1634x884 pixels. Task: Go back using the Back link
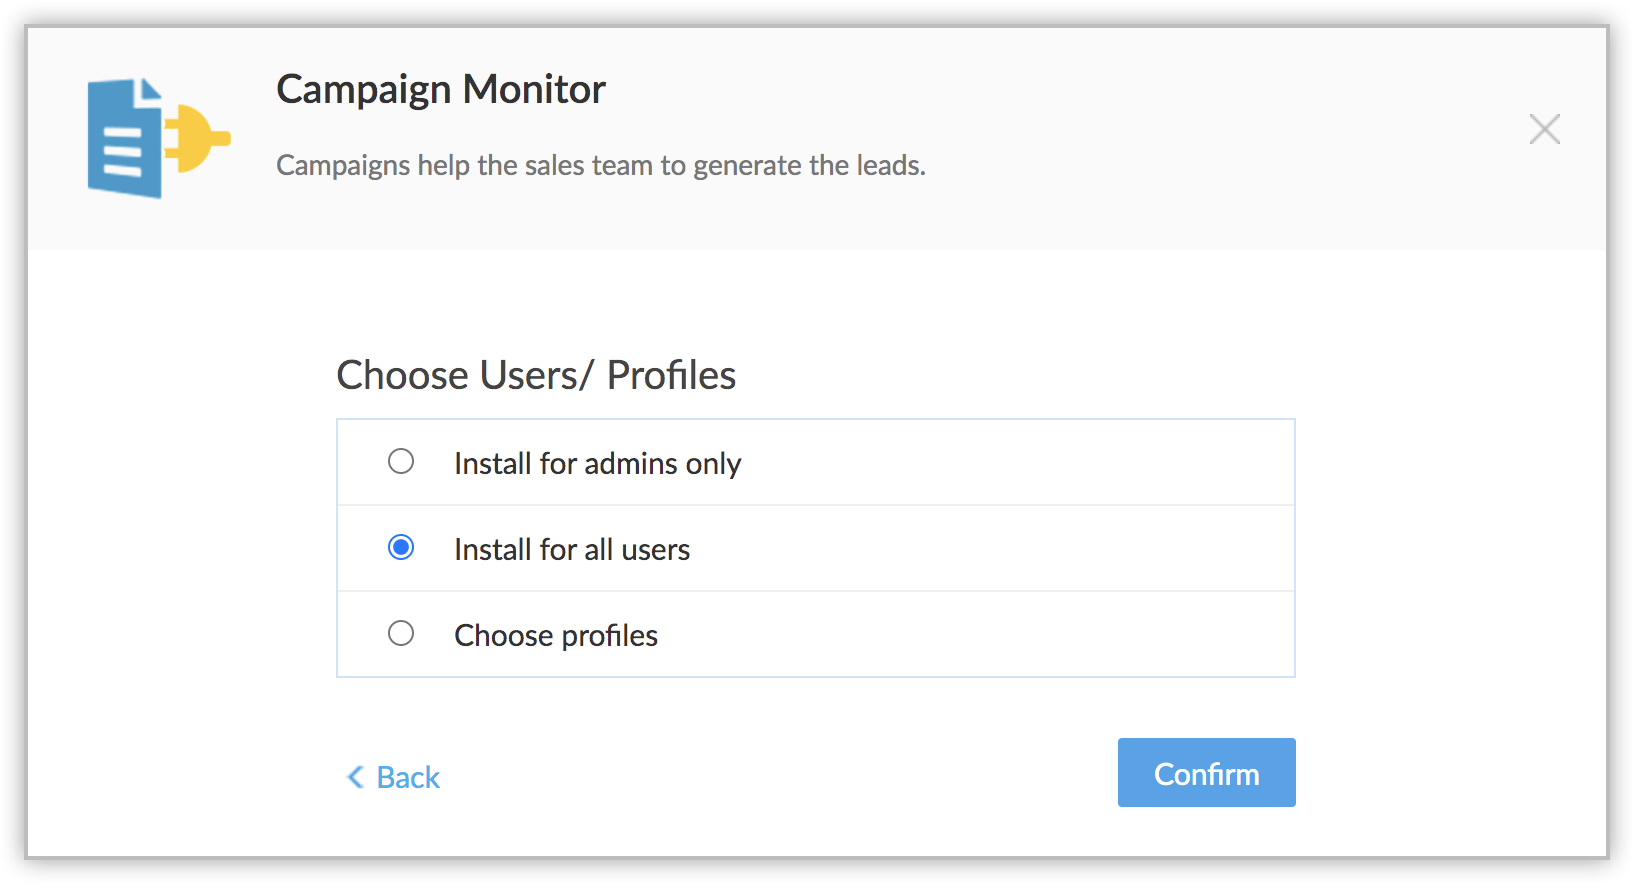tap(408, 777)
